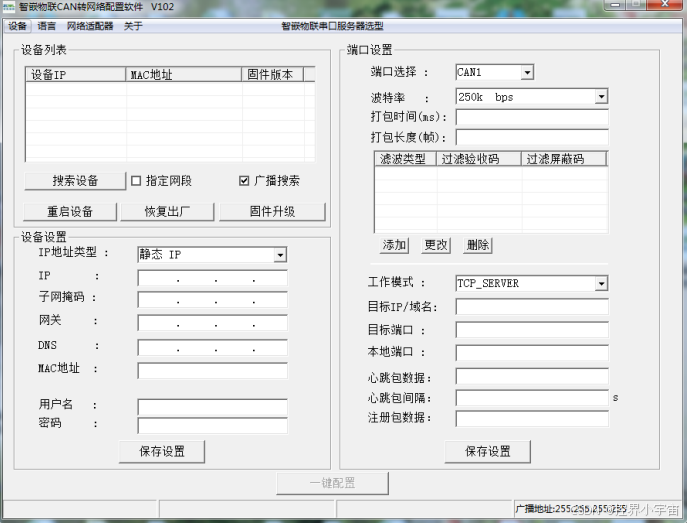Open the 端口选择 CAN1 dropdown
The width and height of the screenshot is (687, 524).
(x=527, y=72)
